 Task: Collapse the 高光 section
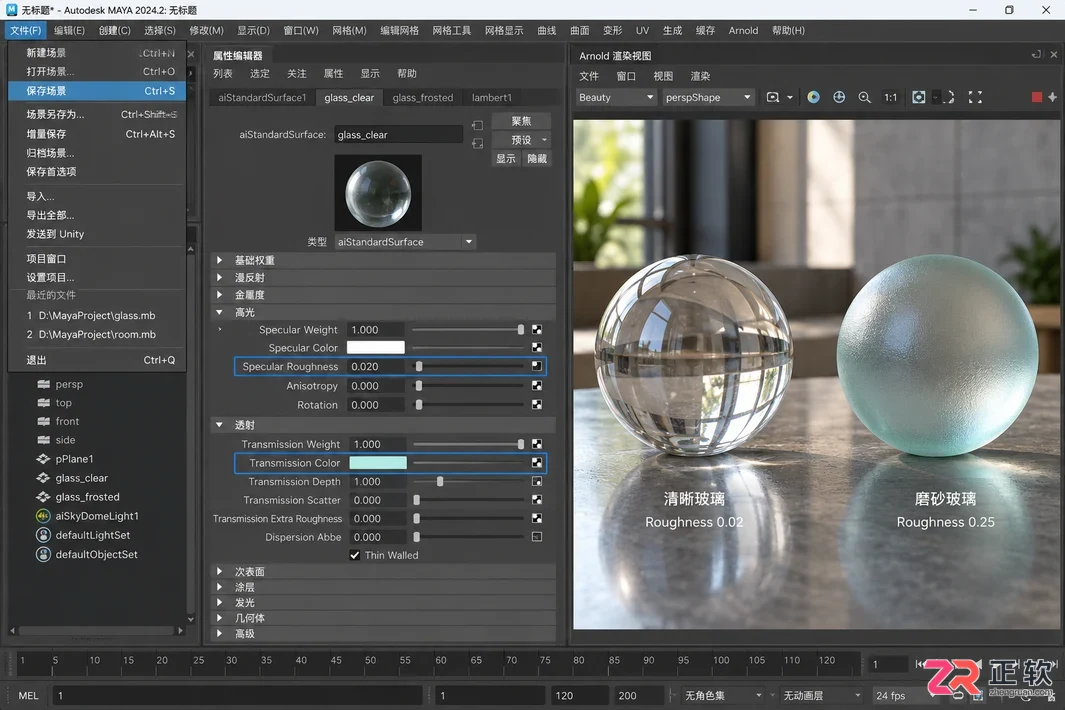pos(219,312)
